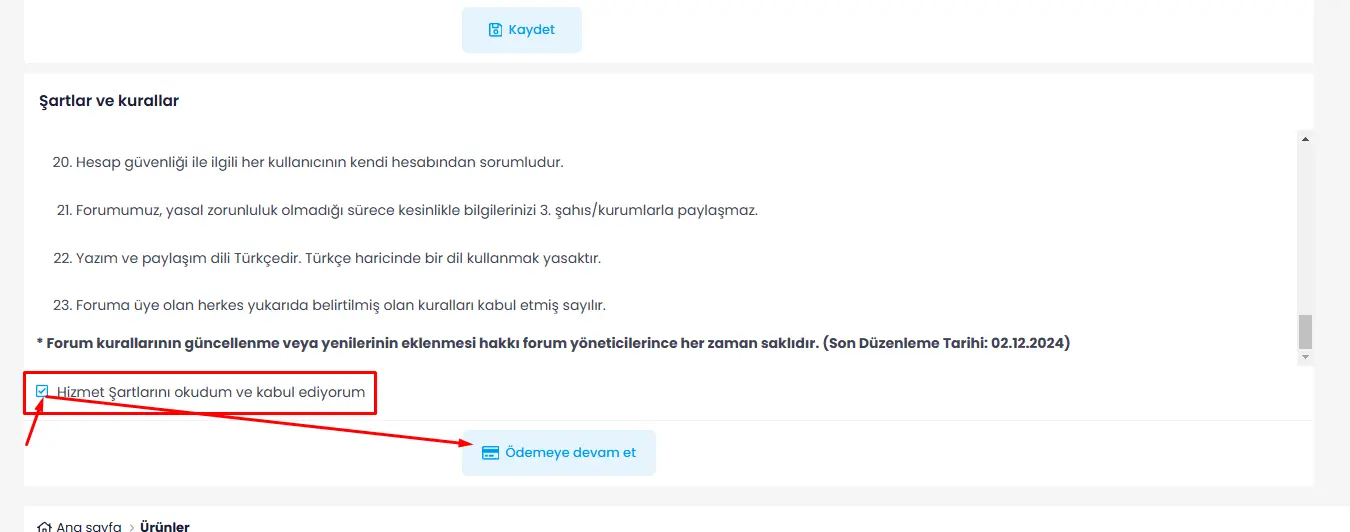The width and height of the screenshot is (1350, 532).
Task: Click rule 22 about Türkçe language
Action: point(326,258)
